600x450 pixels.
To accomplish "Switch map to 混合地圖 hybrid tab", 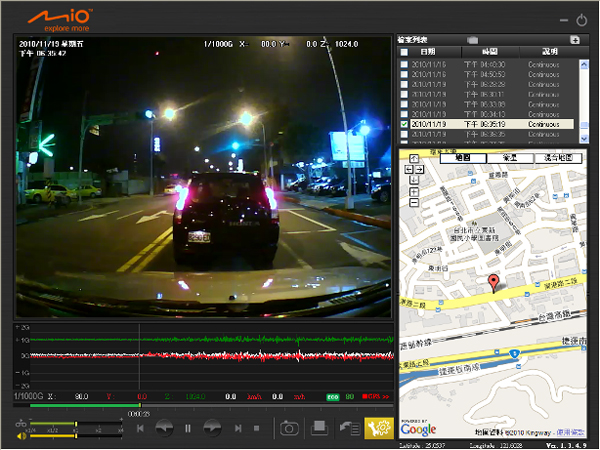I will click(557, 158).
